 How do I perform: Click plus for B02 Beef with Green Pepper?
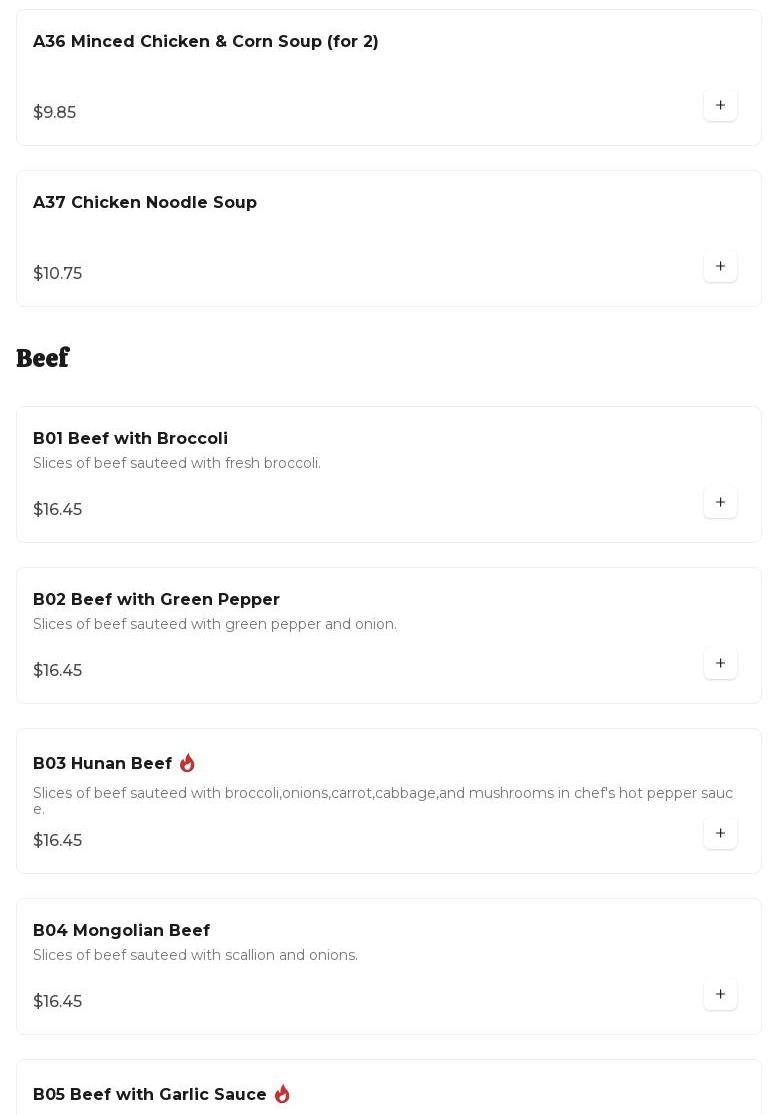[x=720, y=663]
